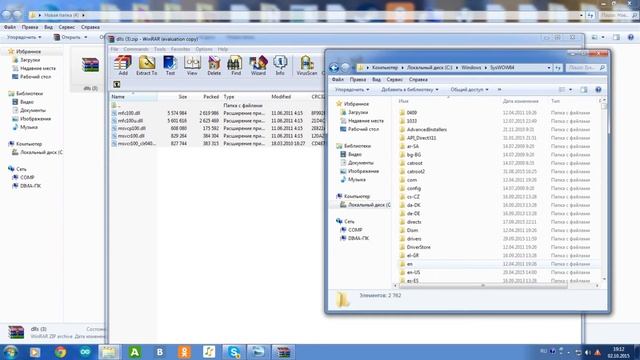Open the File menu in WinRAR

click(x=114, y=49)
